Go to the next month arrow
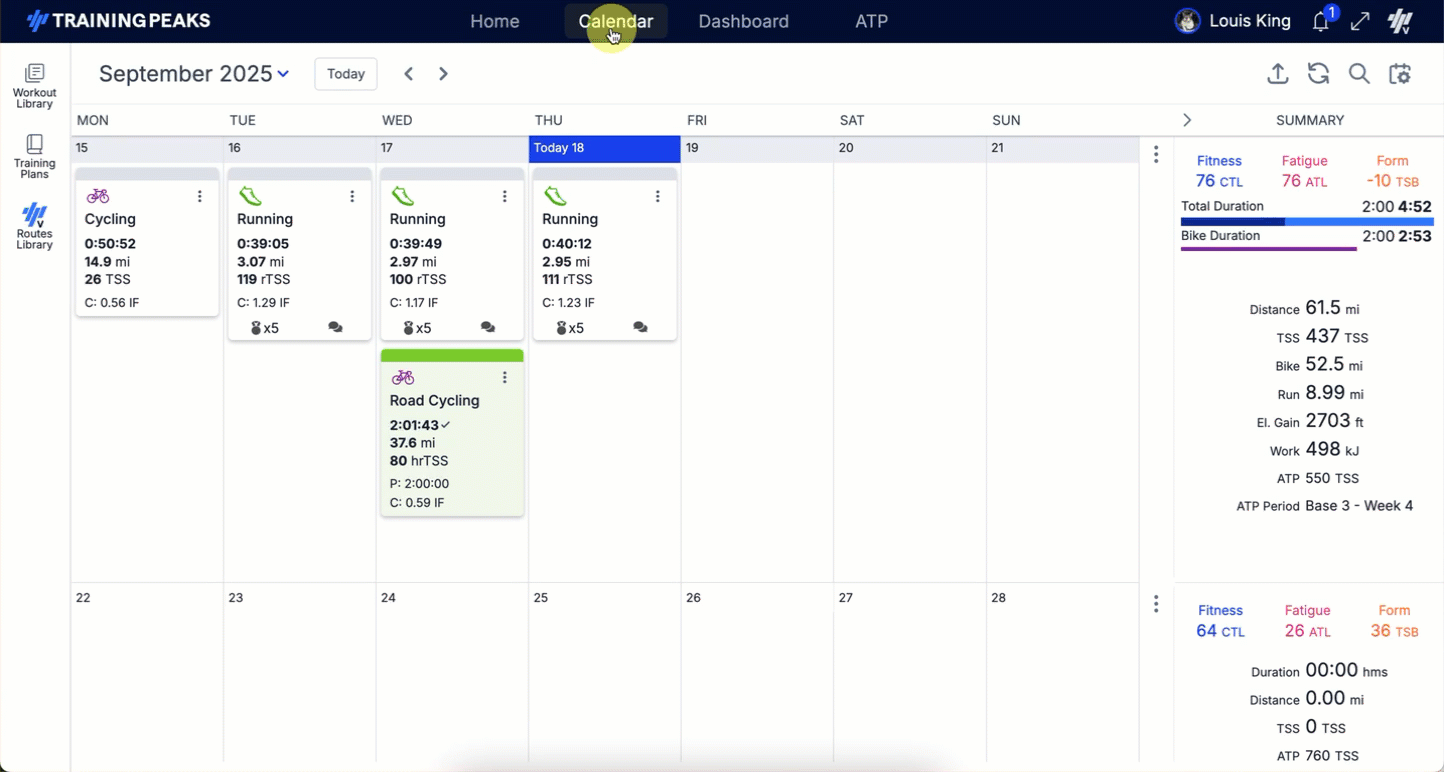Image resolution: width=1444 pixels, height=772 pixels. pyautogui.click(x=443, y=74)
